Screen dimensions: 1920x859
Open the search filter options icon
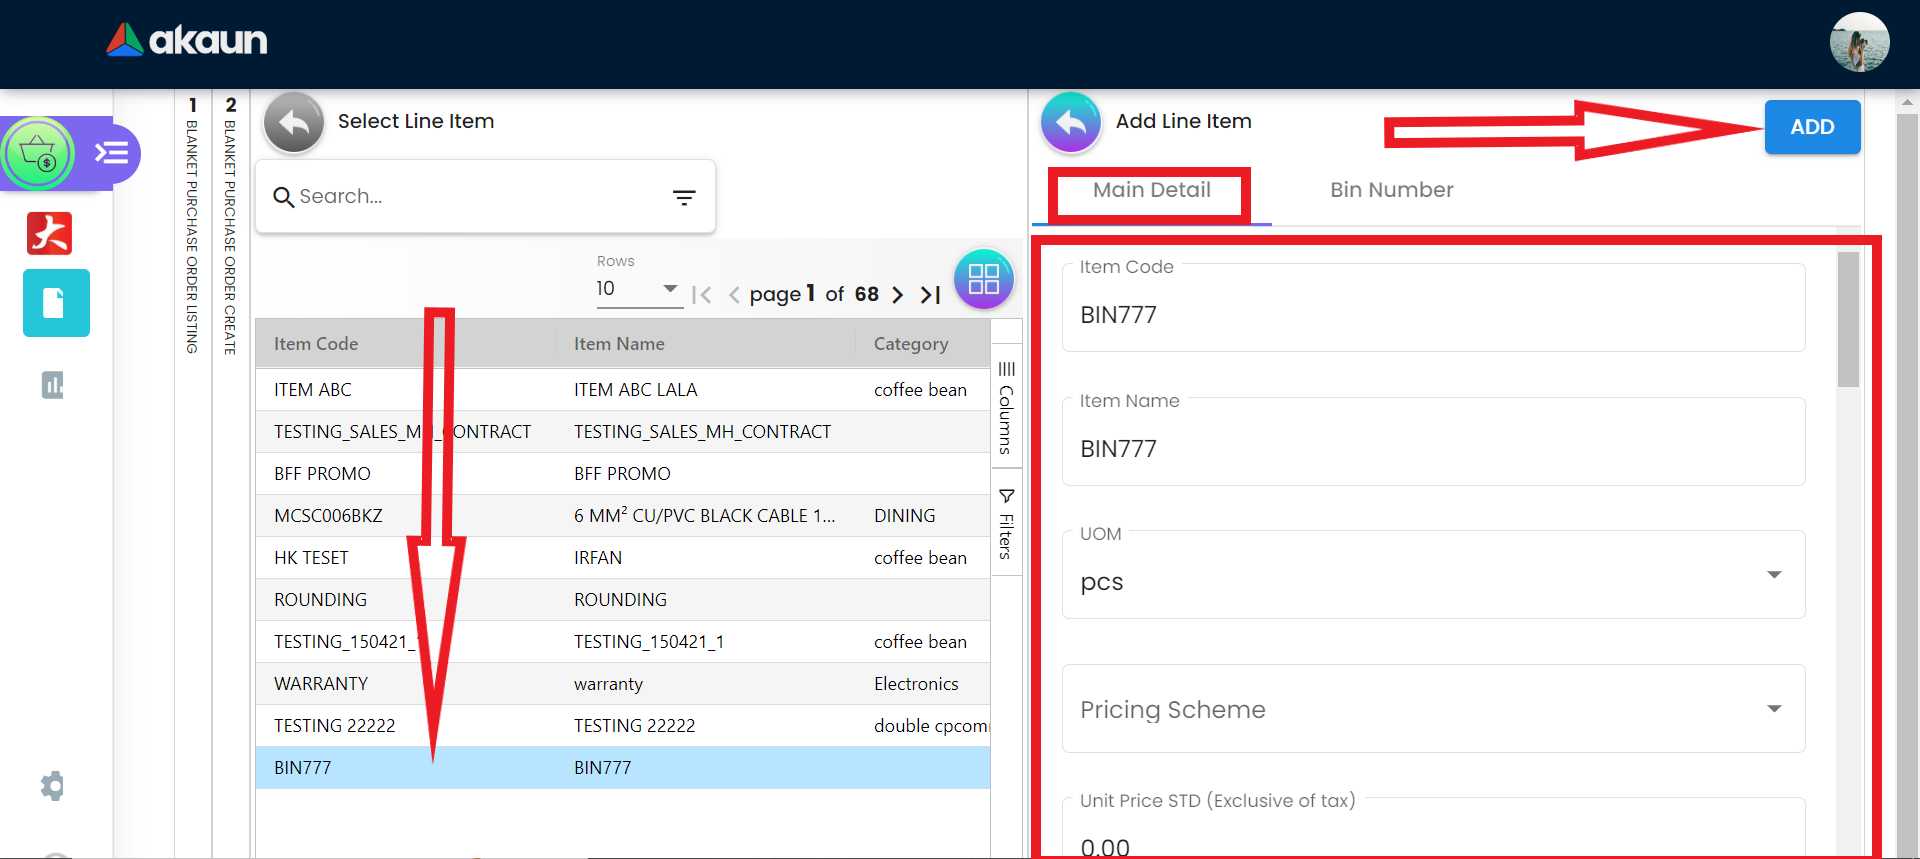[684, 197]
